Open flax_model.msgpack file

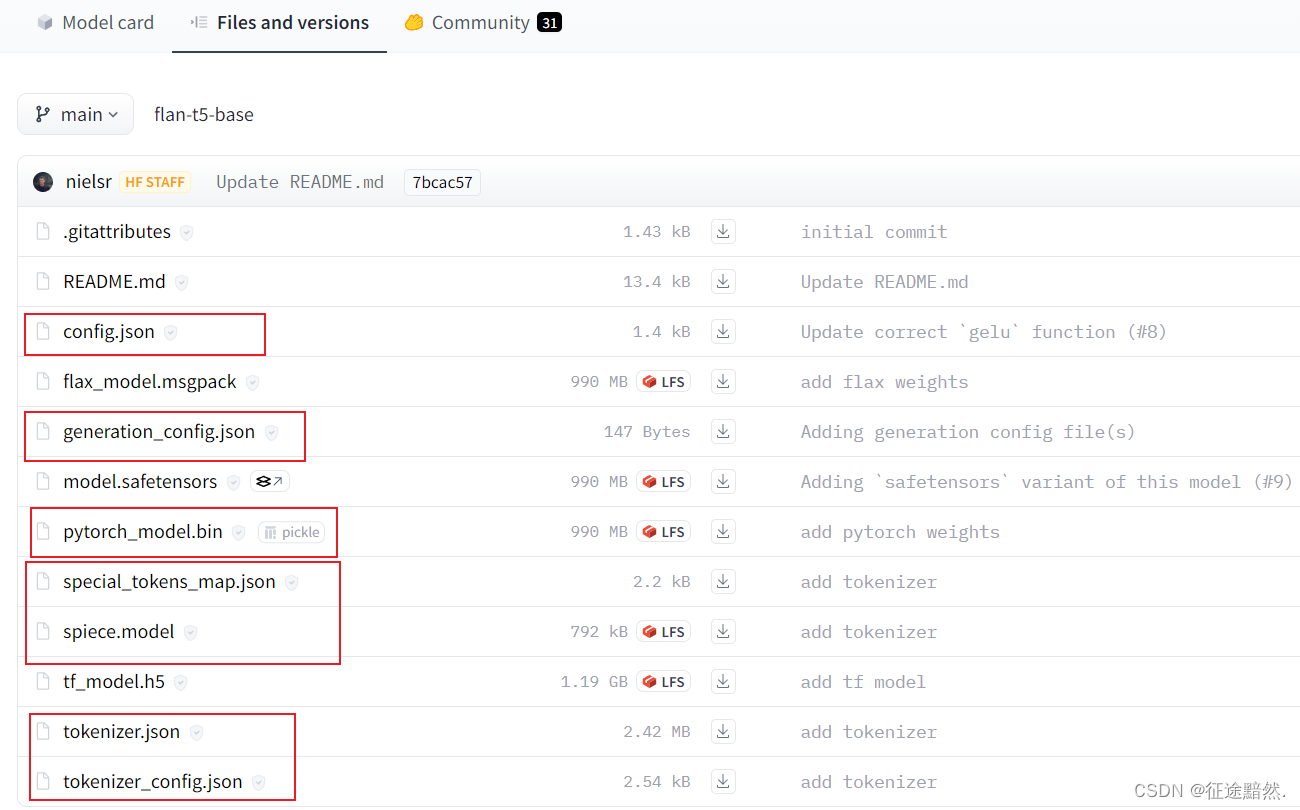pos(150,382)
